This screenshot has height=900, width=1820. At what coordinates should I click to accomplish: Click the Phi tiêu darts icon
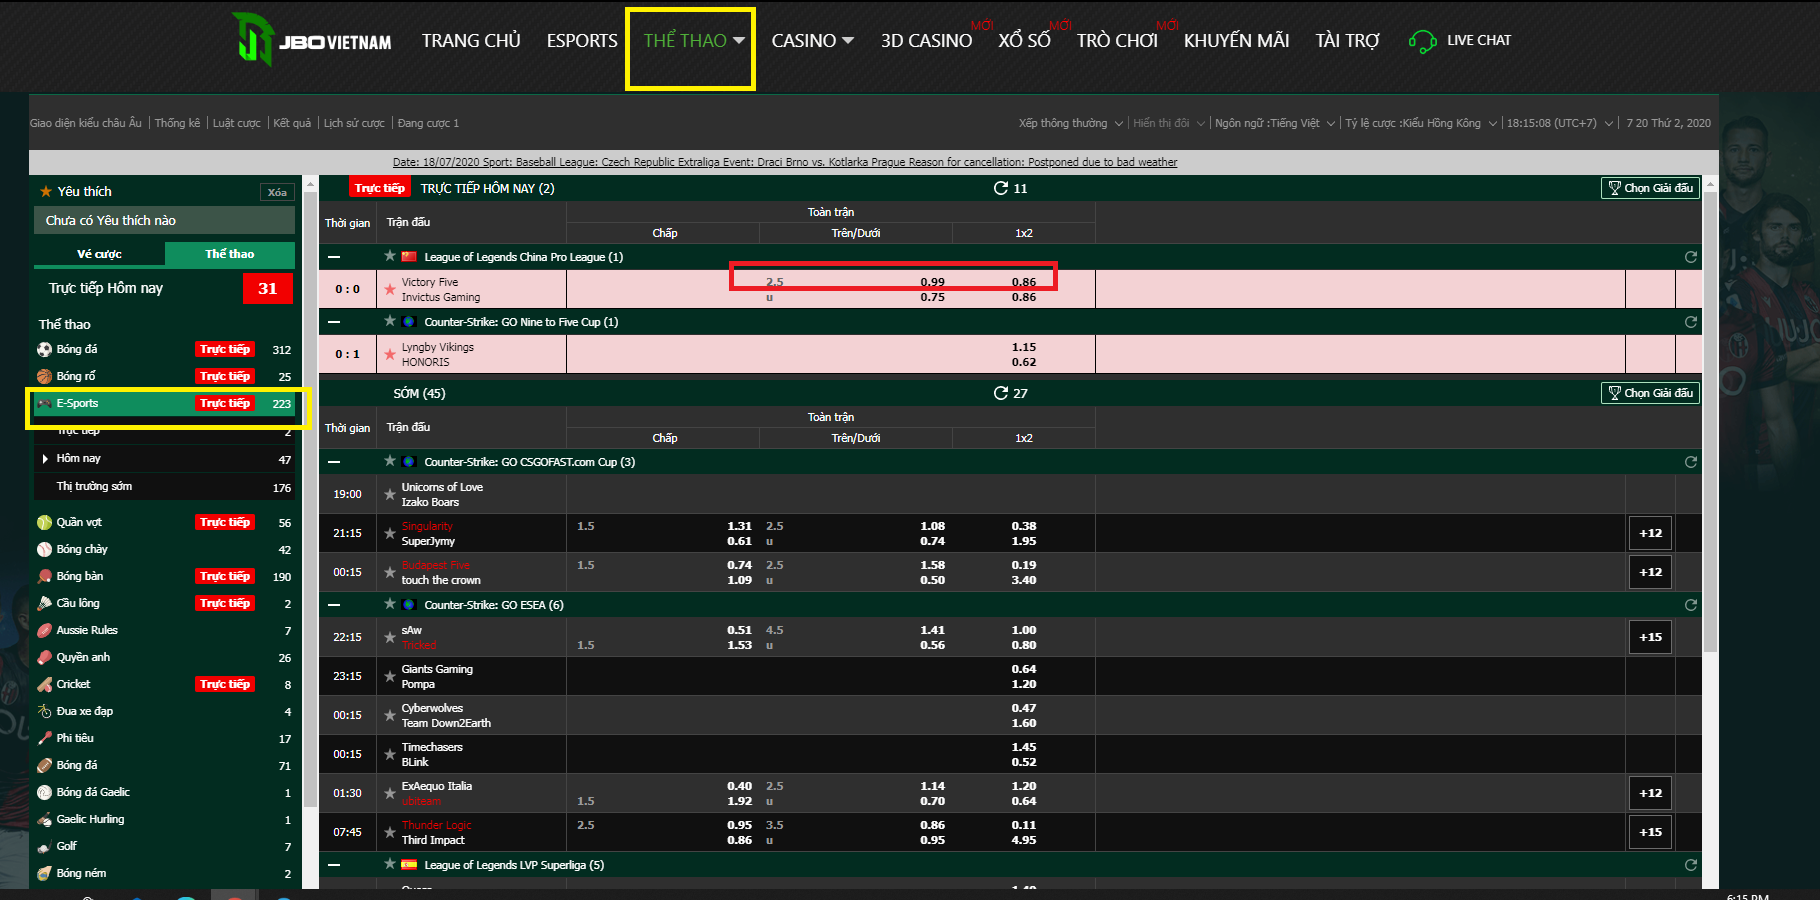point(44,738)
